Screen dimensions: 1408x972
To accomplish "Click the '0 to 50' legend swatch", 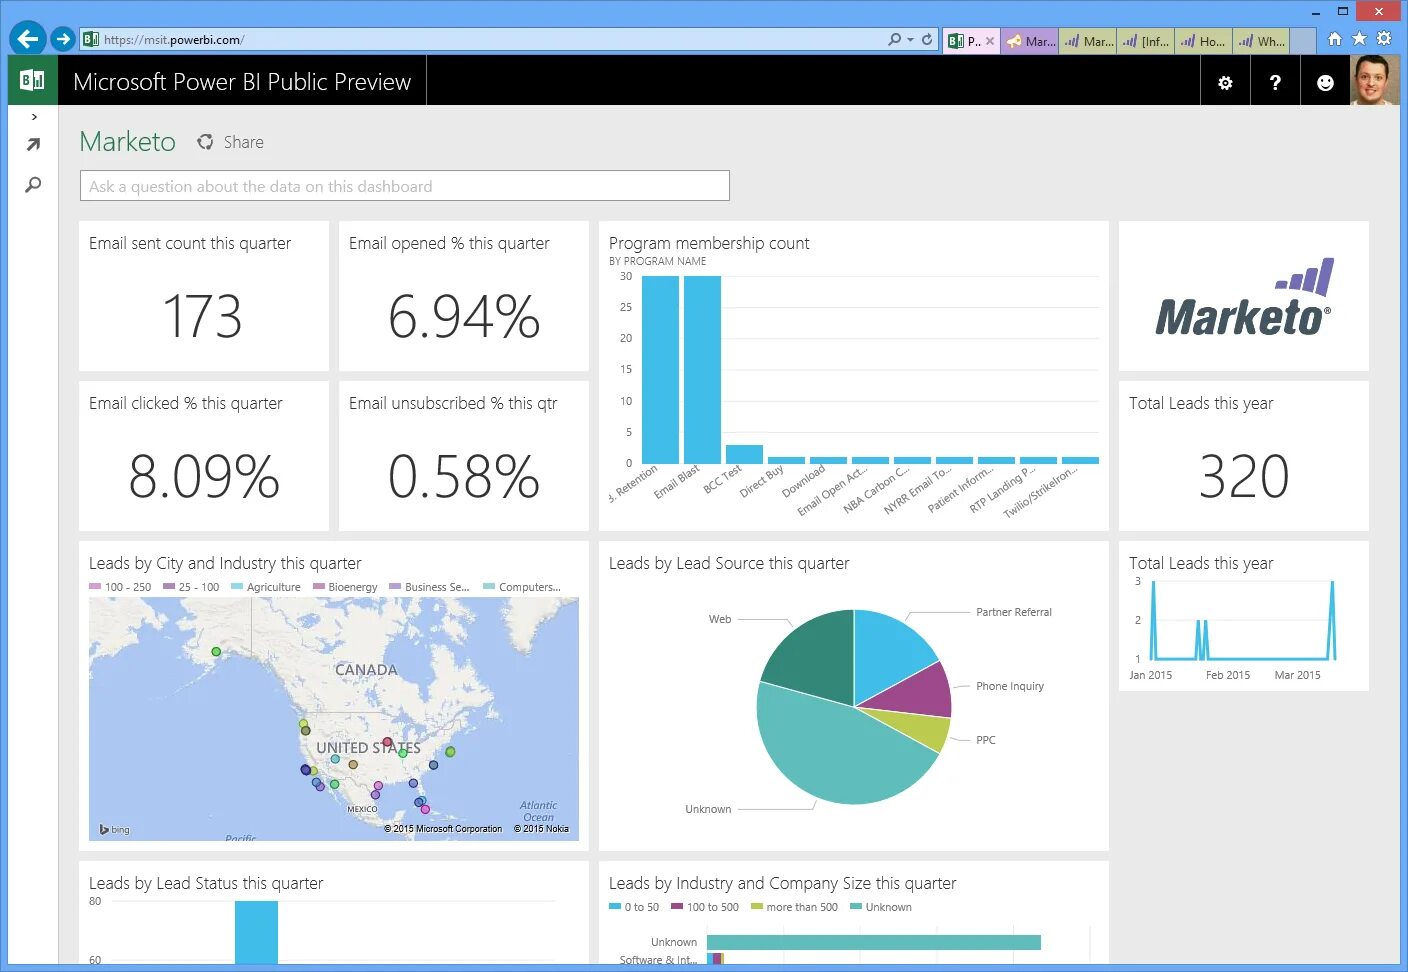I will [x=615, y=907].
